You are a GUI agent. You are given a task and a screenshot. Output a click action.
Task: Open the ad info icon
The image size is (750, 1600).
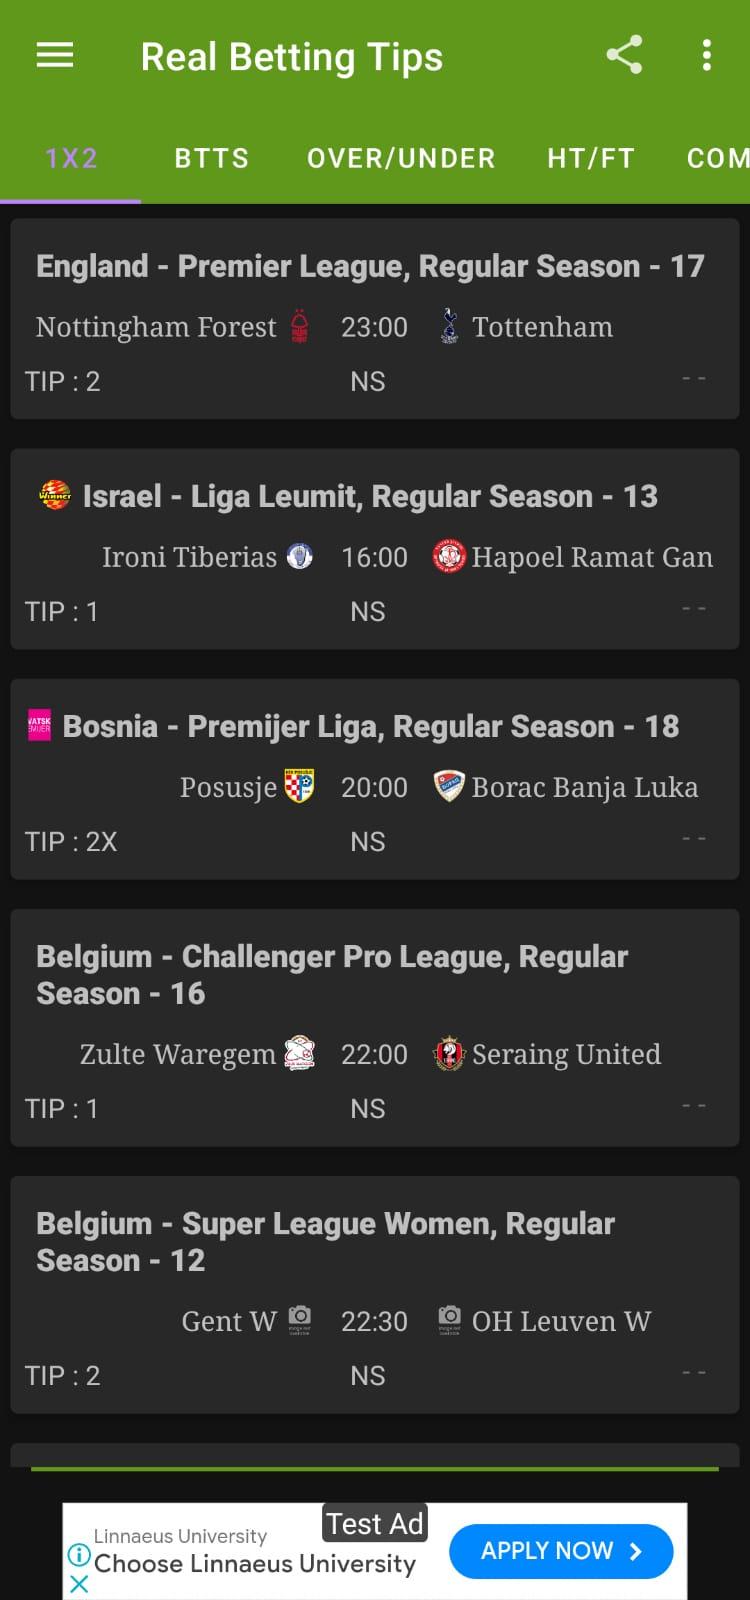pyautogui.click(x=79, y=1555)
